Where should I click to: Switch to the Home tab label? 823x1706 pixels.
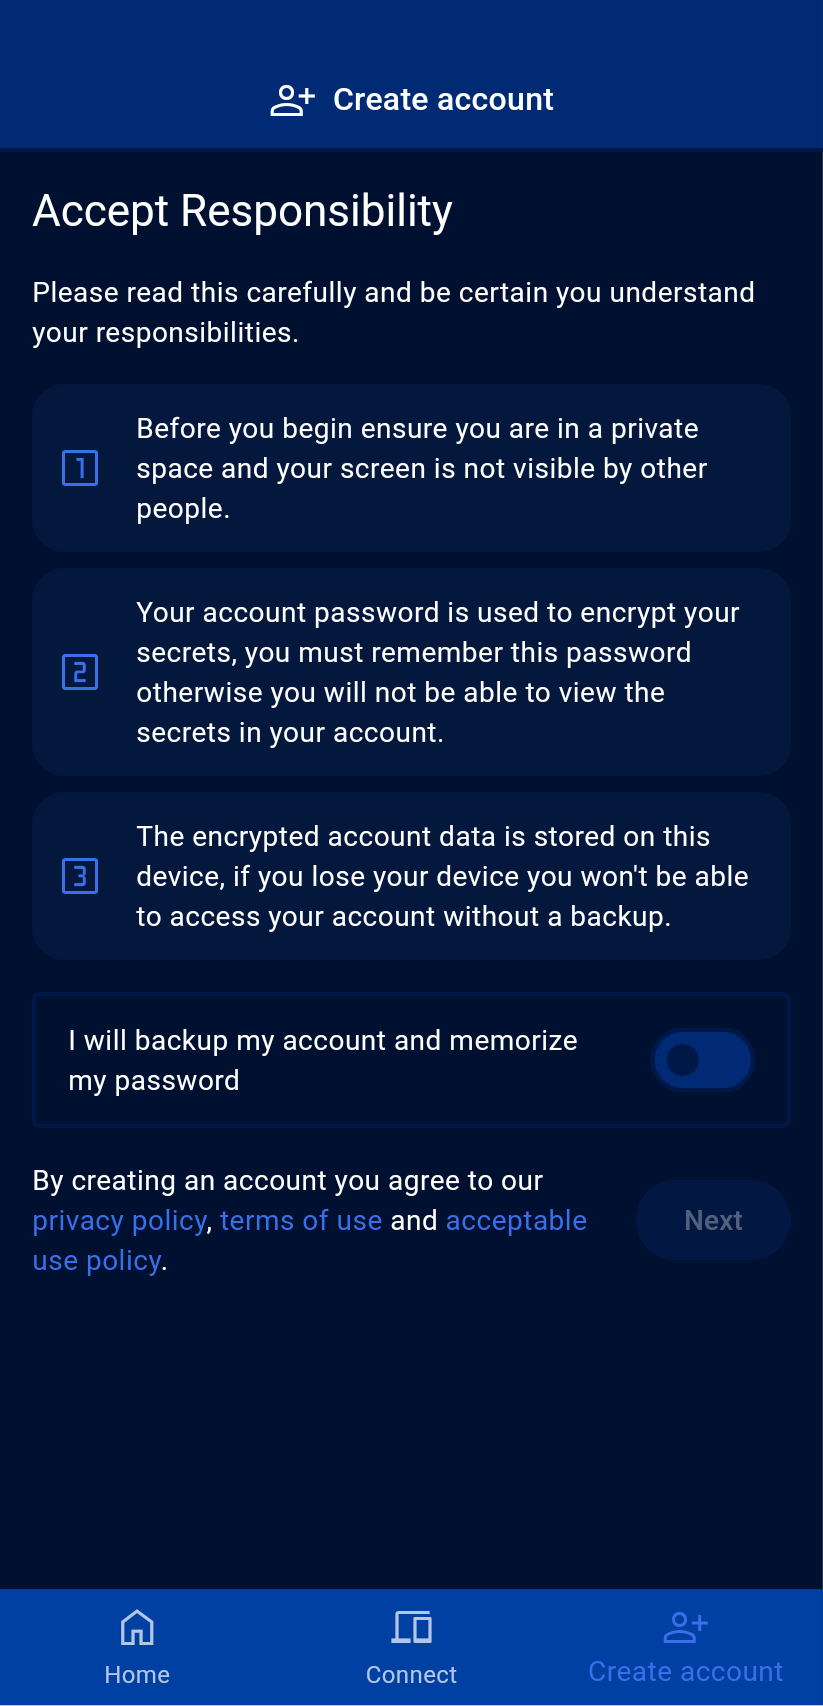(x=137, y=1675)
